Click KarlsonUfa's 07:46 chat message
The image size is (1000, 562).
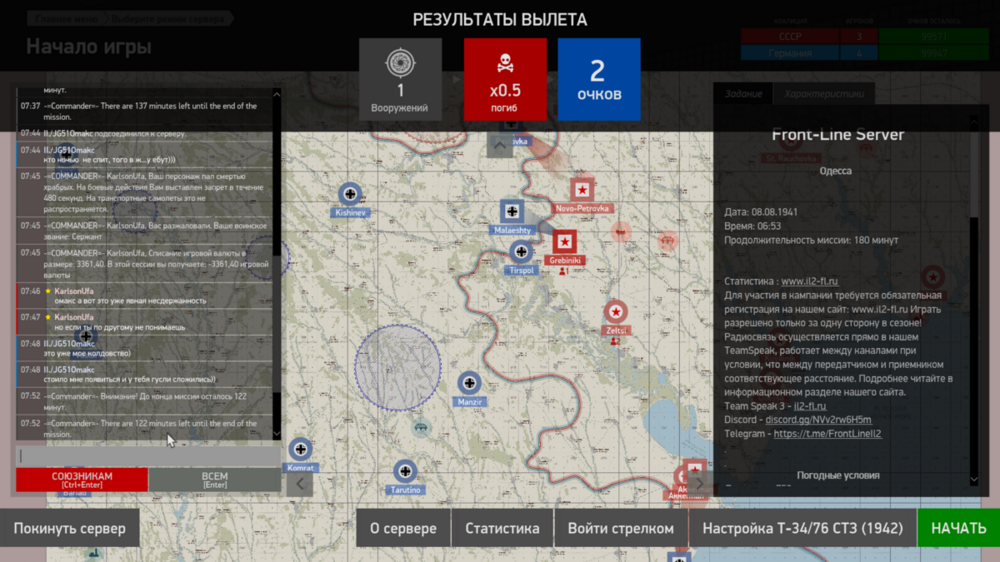tap(145, 296)
